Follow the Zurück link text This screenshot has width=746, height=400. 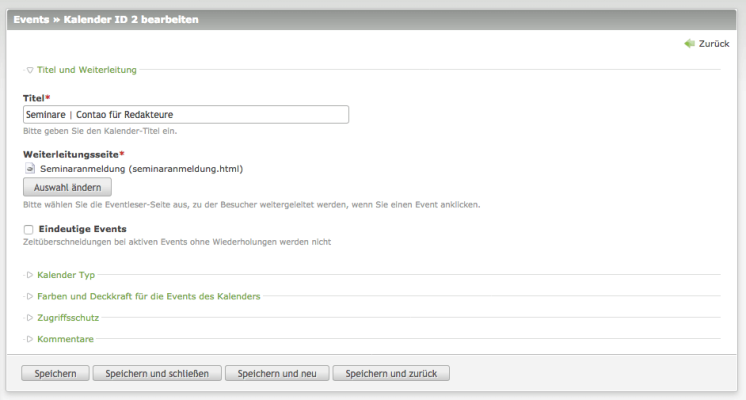click(714, 44)
